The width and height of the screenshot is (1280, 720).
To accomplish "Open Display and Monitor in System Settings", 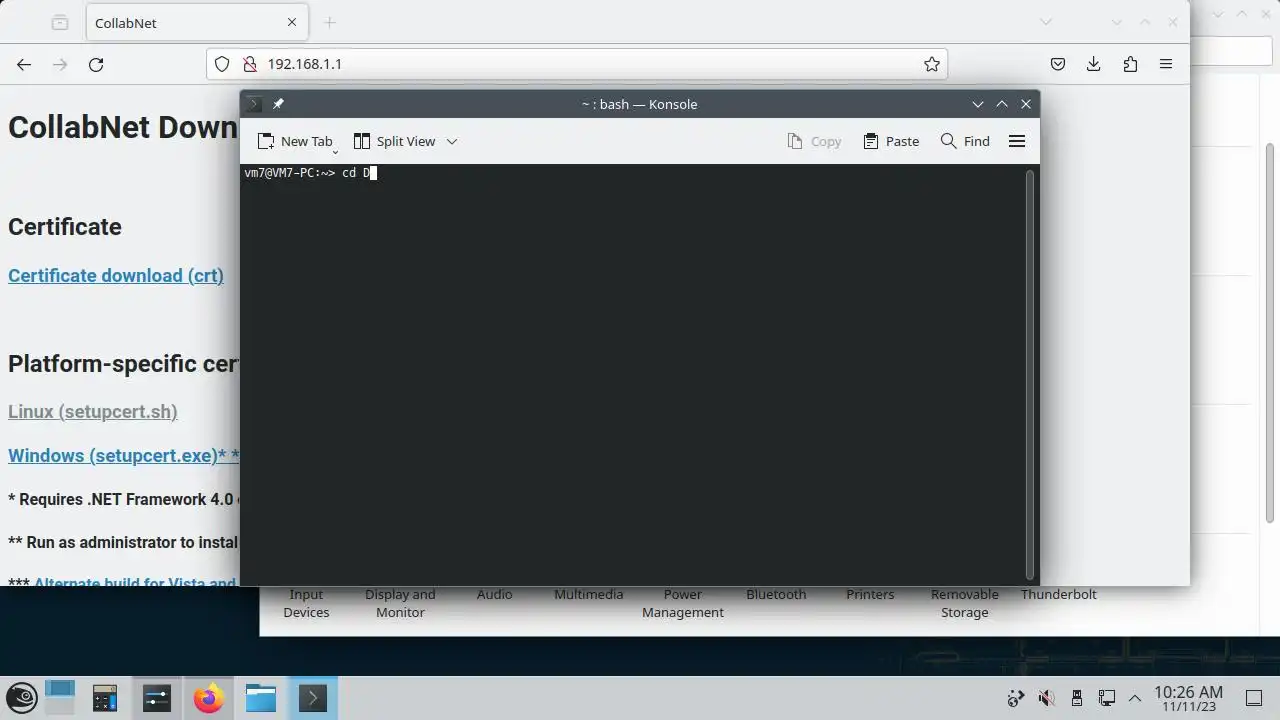I will tap(400, 603).
